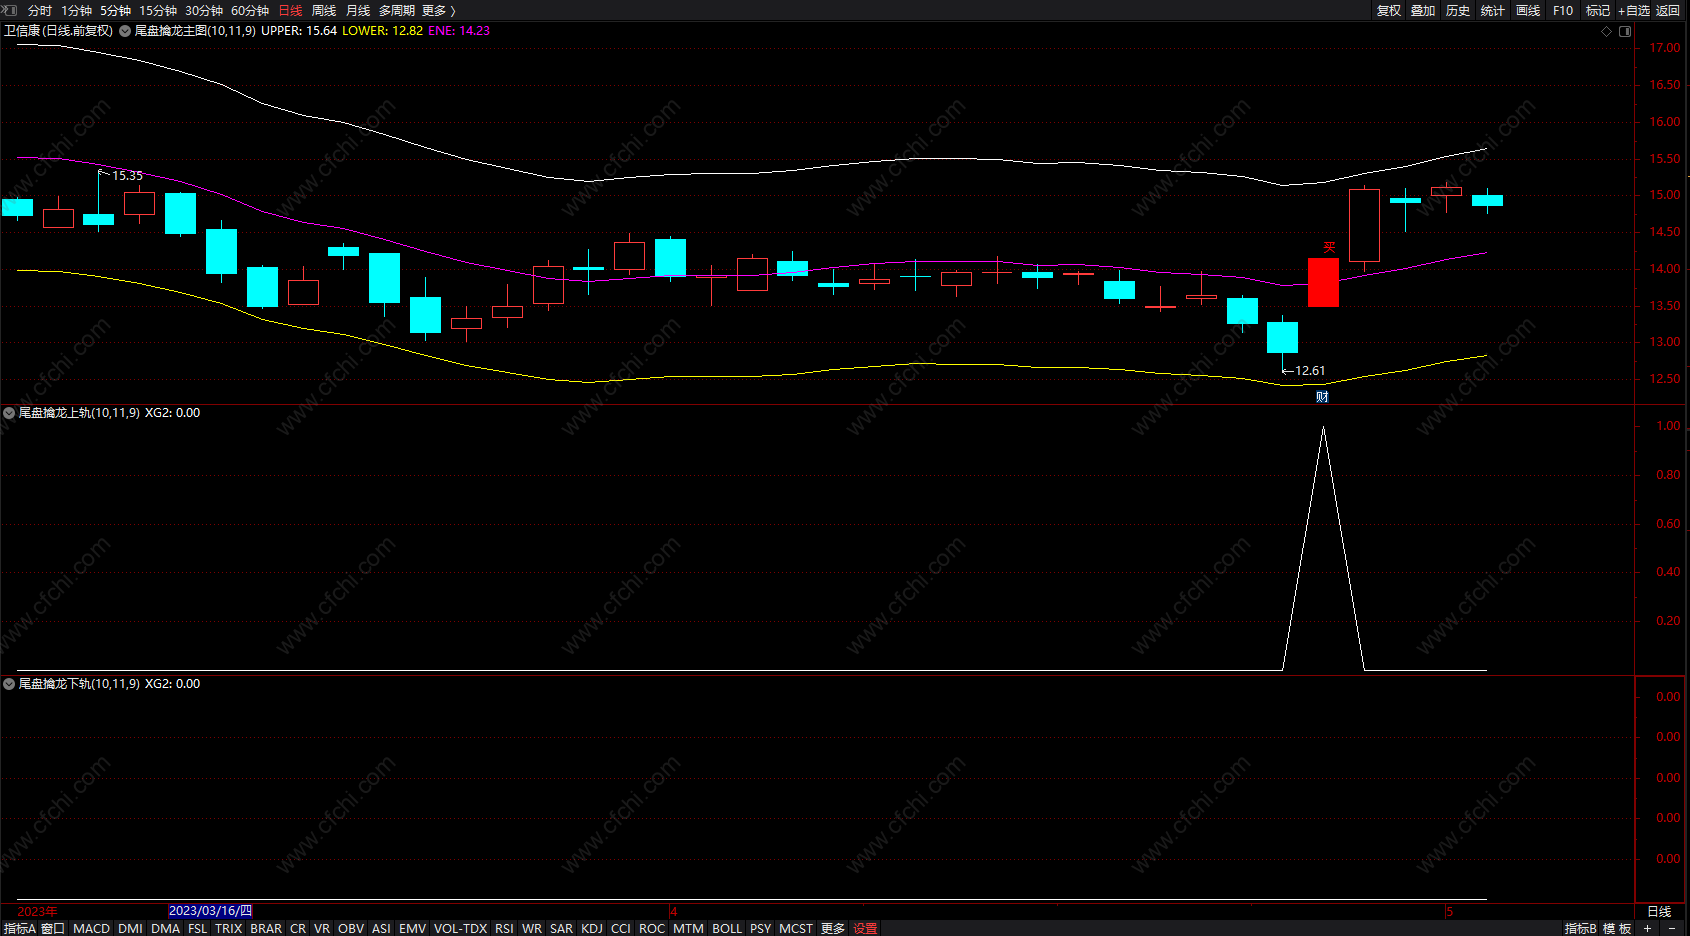Apply the DMI indicator
Screen dimensions: 1690x936
(130, 929)
